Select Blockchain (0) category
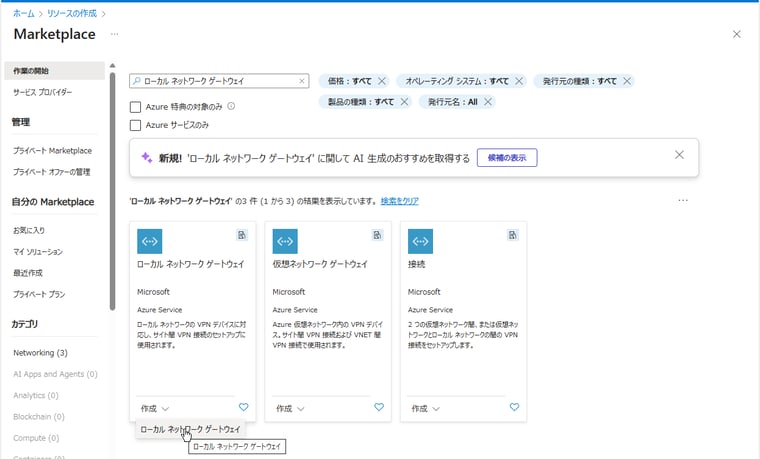760x459 pixels. point(39,417)
